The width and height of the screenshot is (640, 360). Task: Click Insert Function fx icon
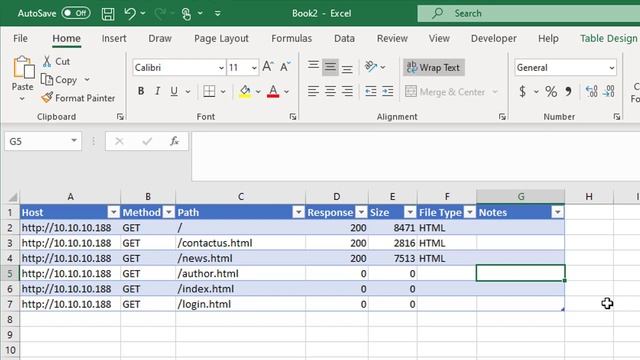(175, 141)
